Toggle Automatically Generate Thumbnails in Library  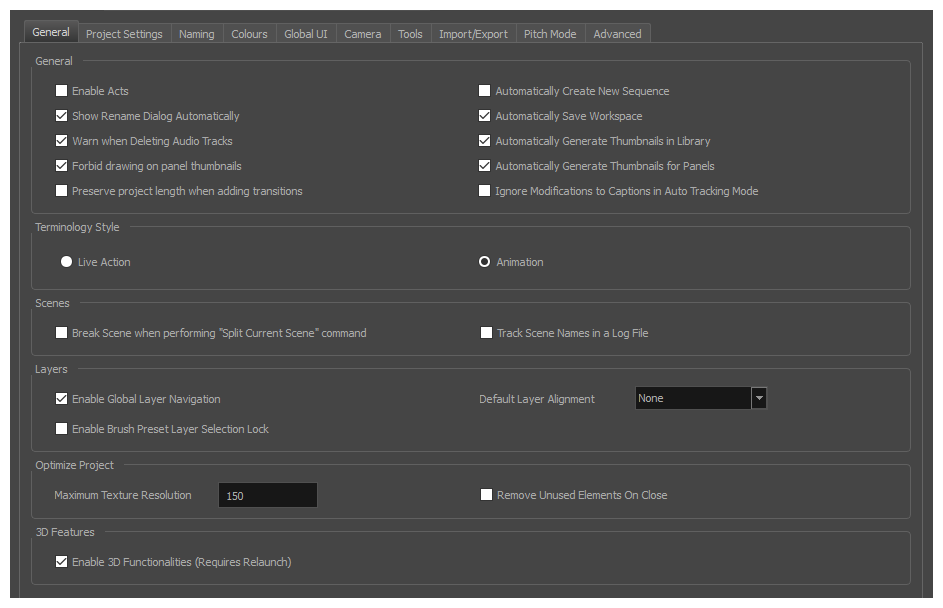[484, 141]
